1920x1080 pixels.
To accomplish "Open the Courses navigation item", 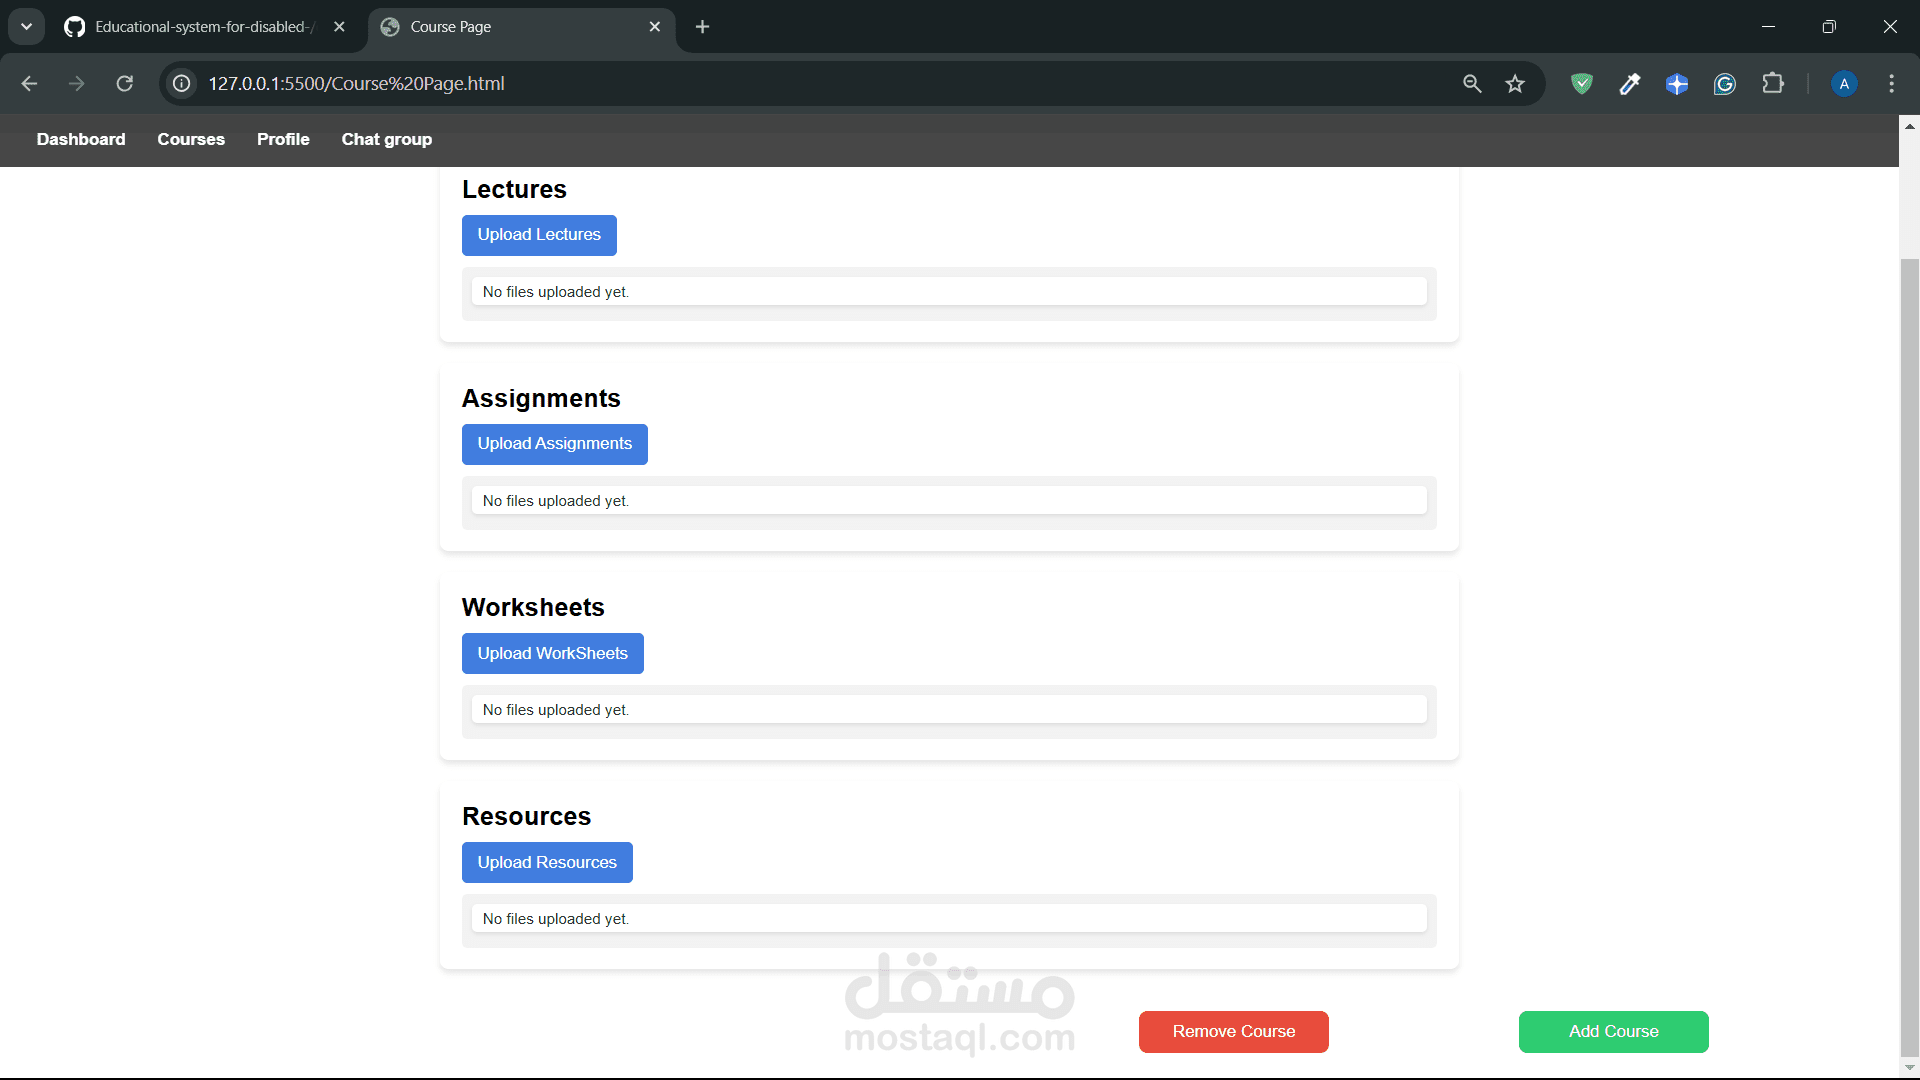I will [191, 139].
